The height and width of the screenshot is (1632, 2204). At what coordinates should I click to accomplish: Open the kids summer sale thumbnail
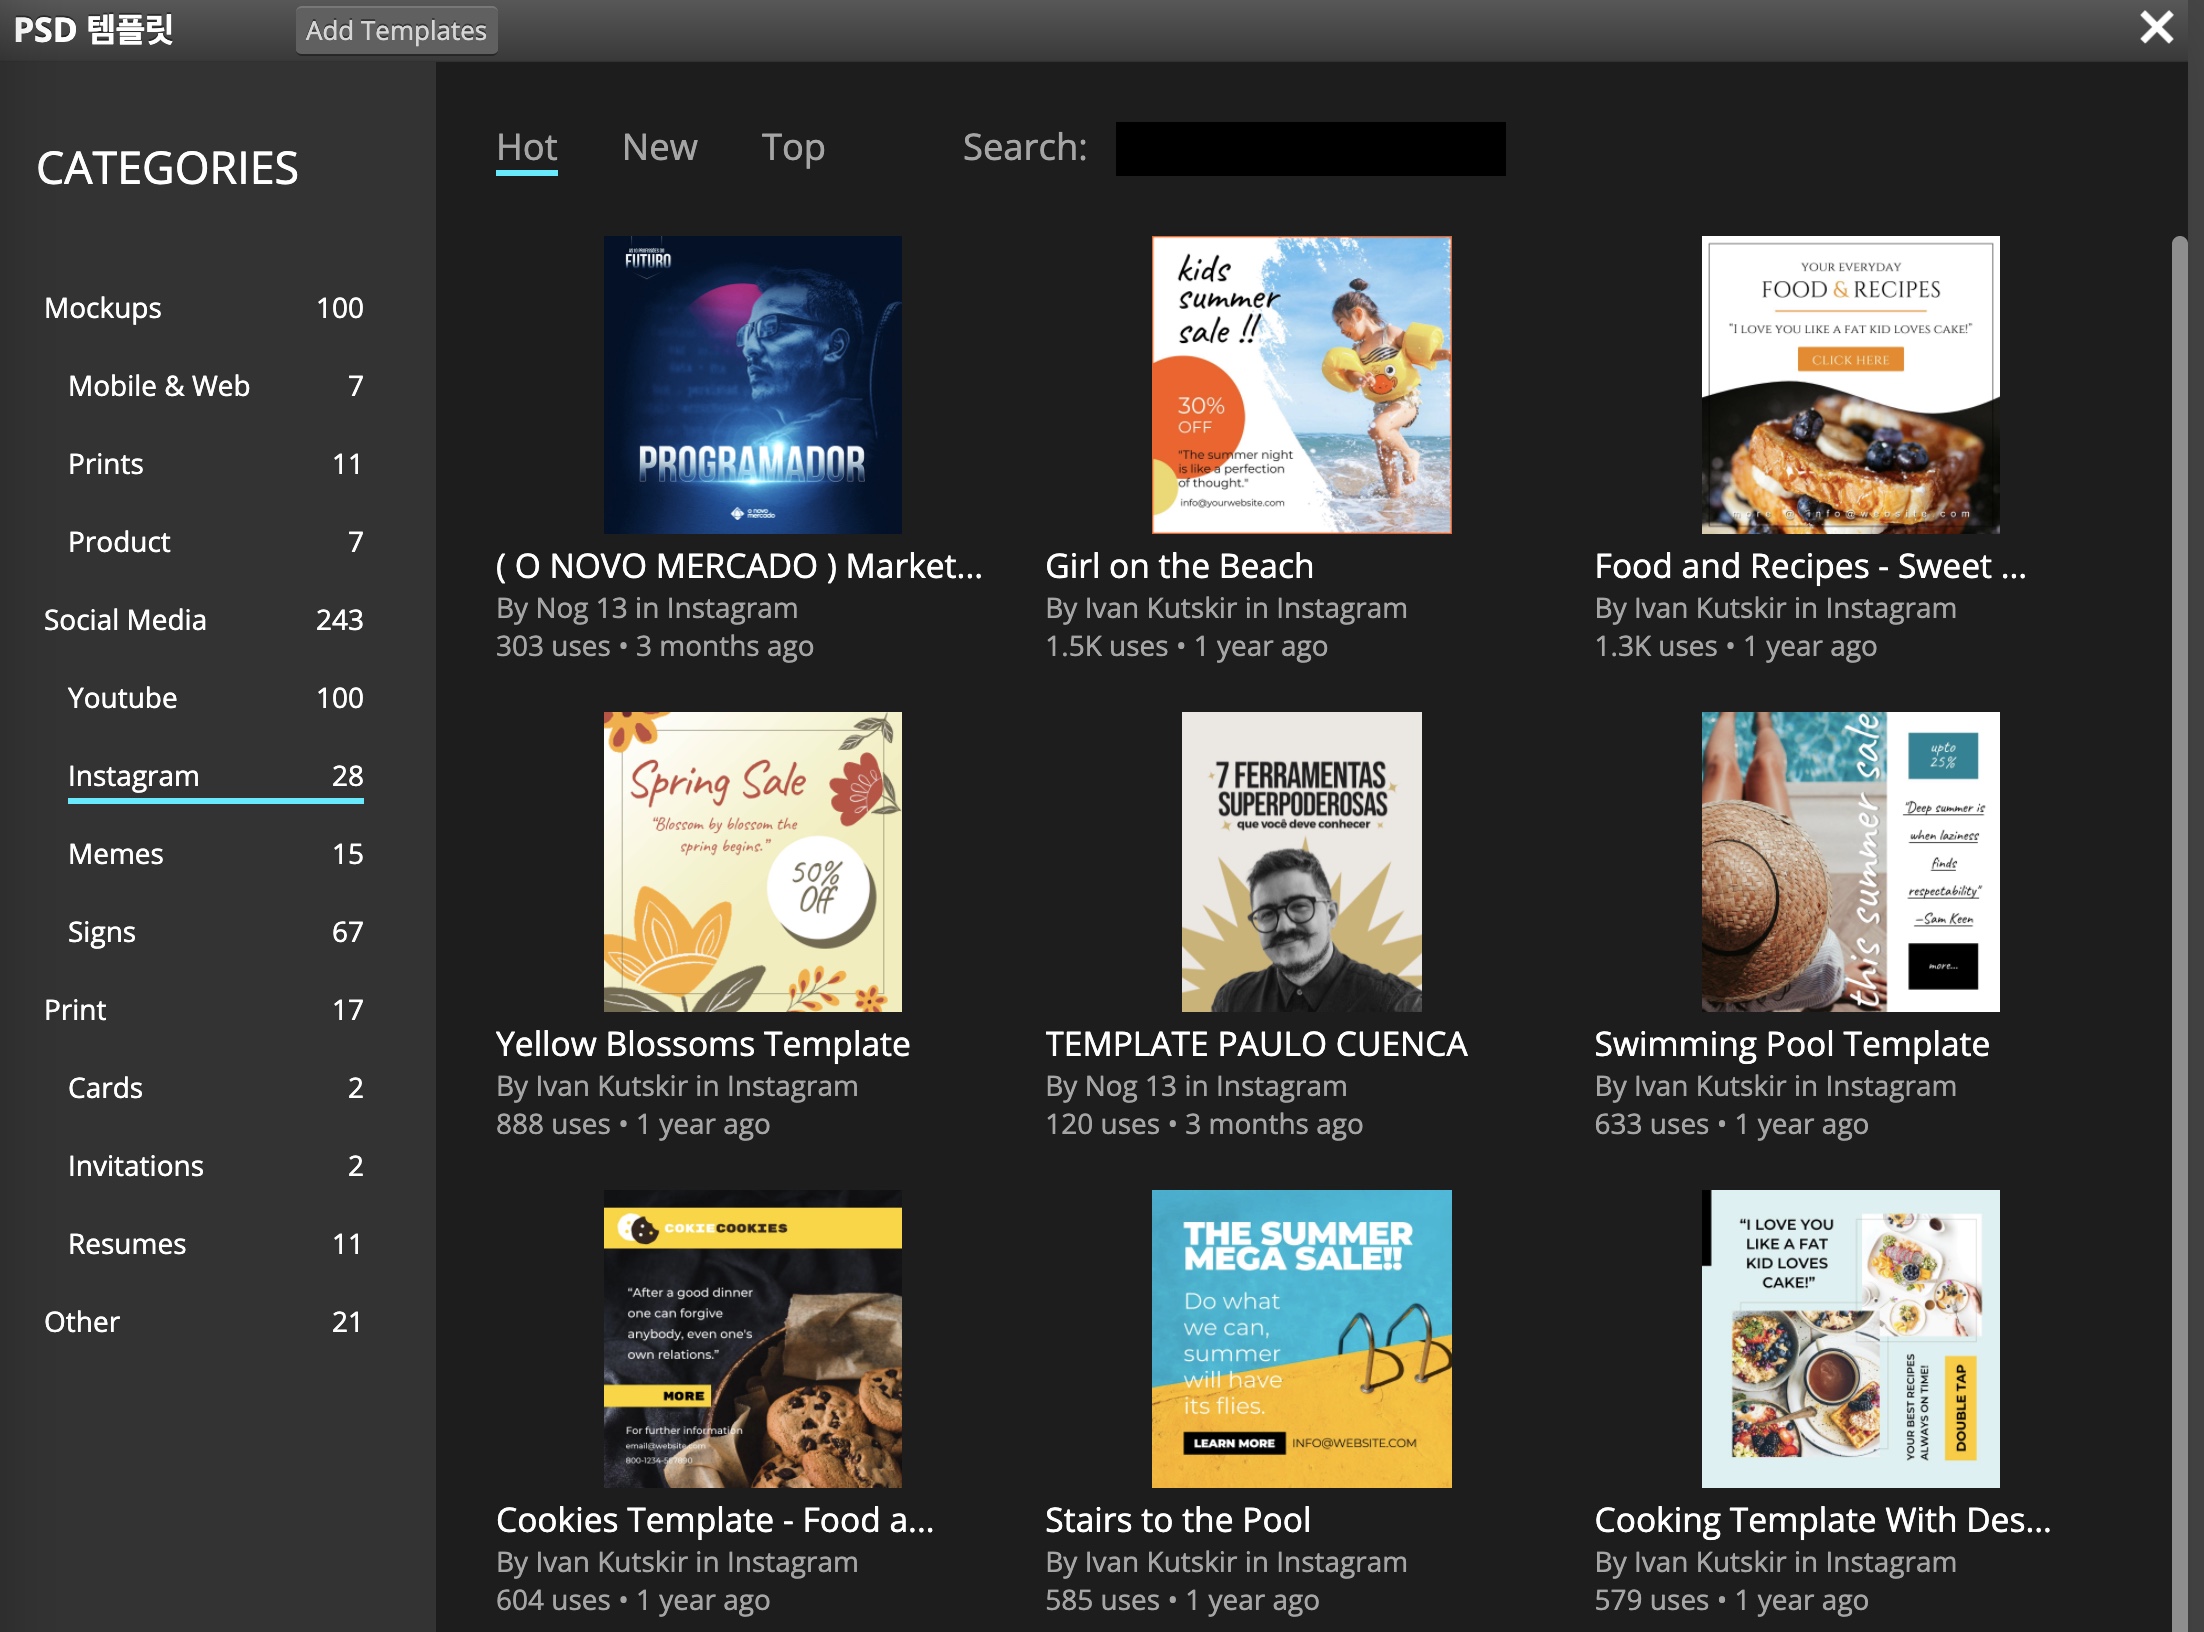1301,385
